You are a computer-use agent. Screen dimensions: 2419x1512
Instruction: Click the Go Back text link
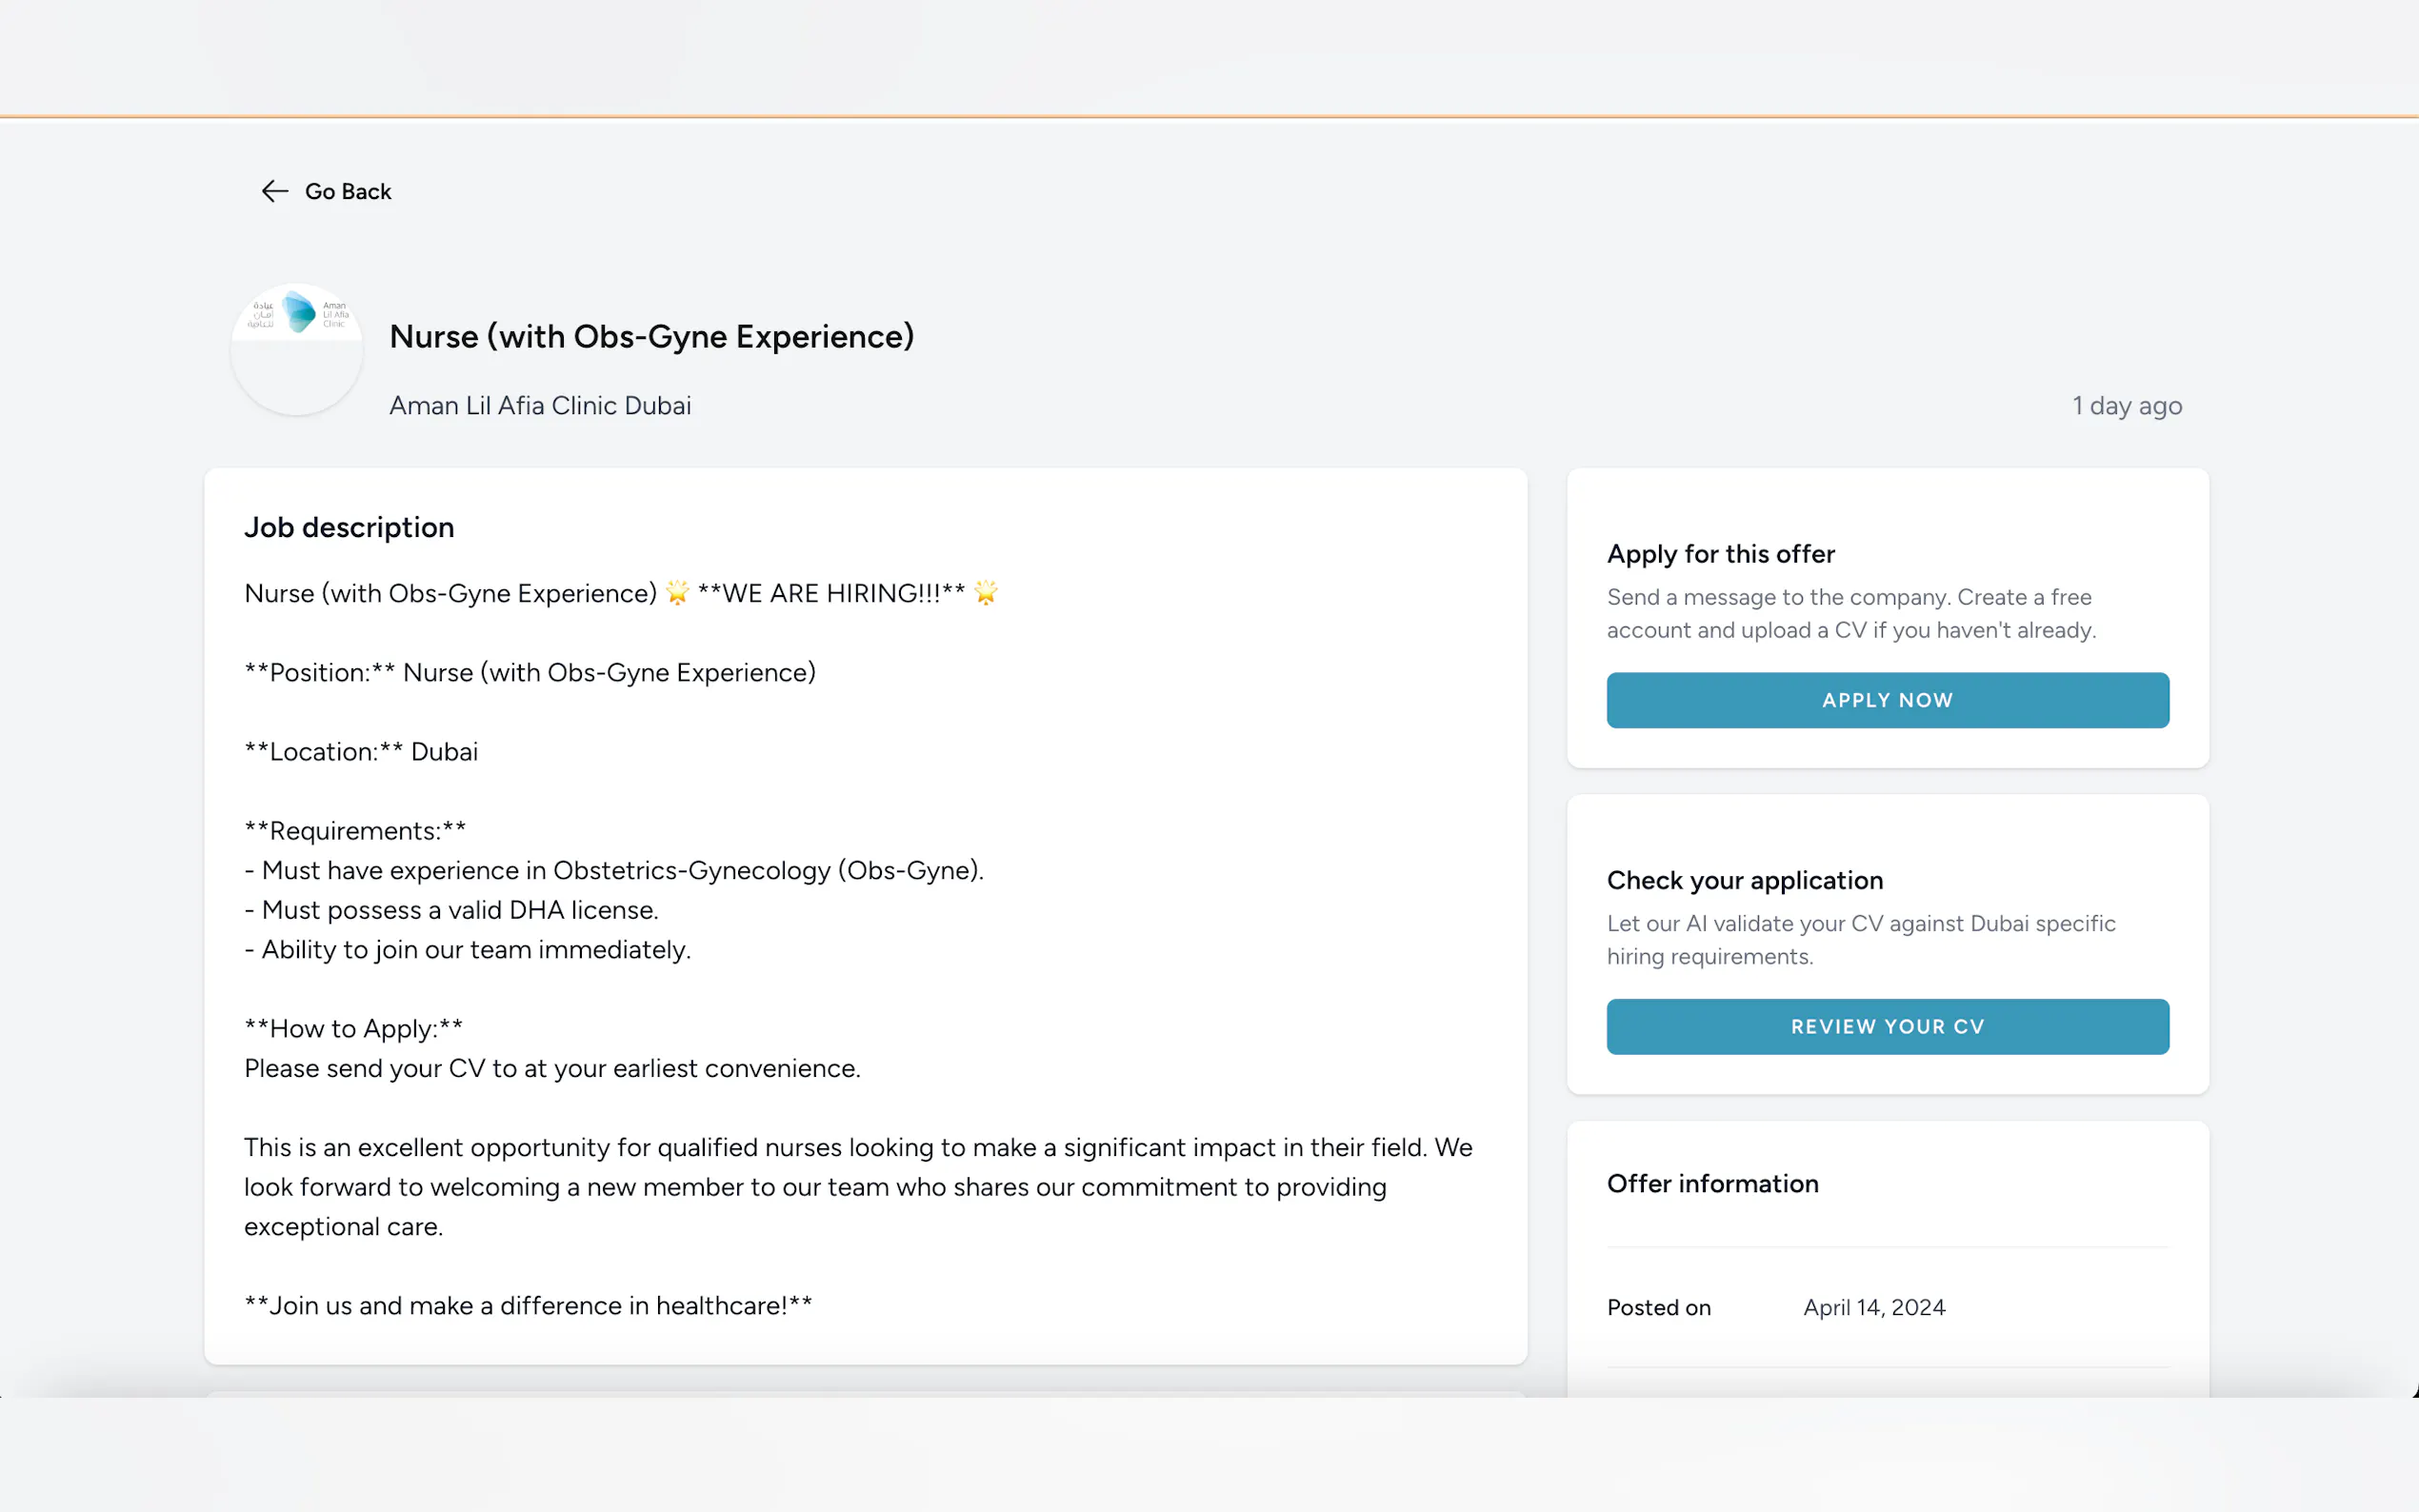tap(347, 191)
